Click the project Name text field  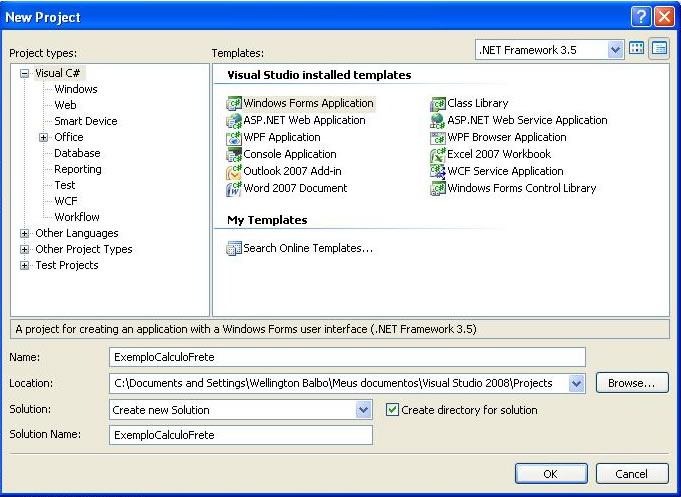347,357
